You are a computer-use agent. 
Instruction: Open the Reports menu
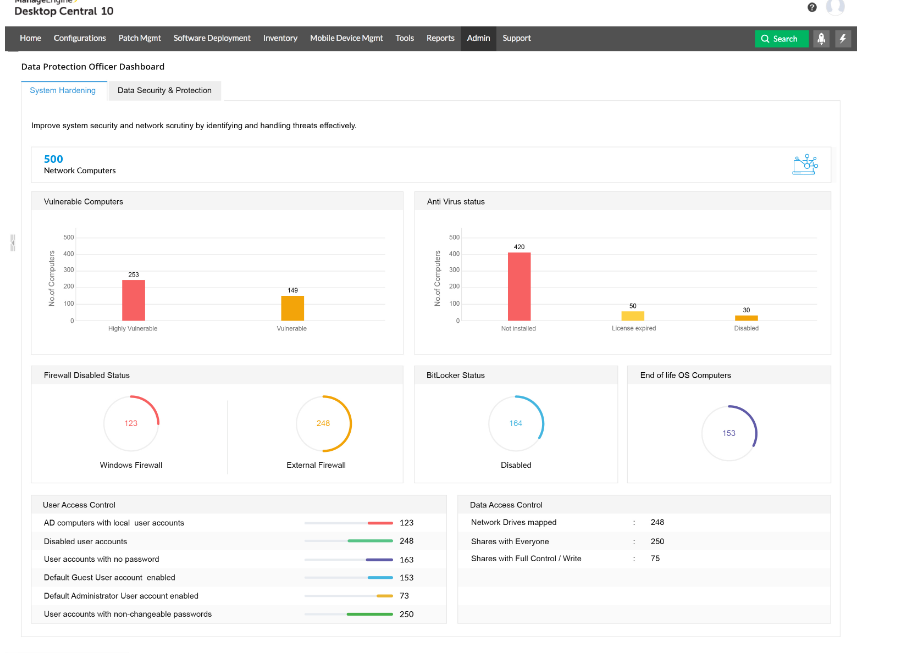[440, 38]
